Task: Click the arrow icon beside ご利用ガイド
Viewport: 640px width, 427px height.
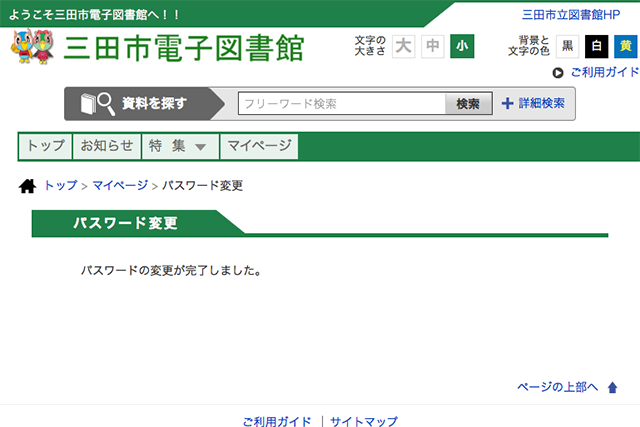Action: coord(558,73)
